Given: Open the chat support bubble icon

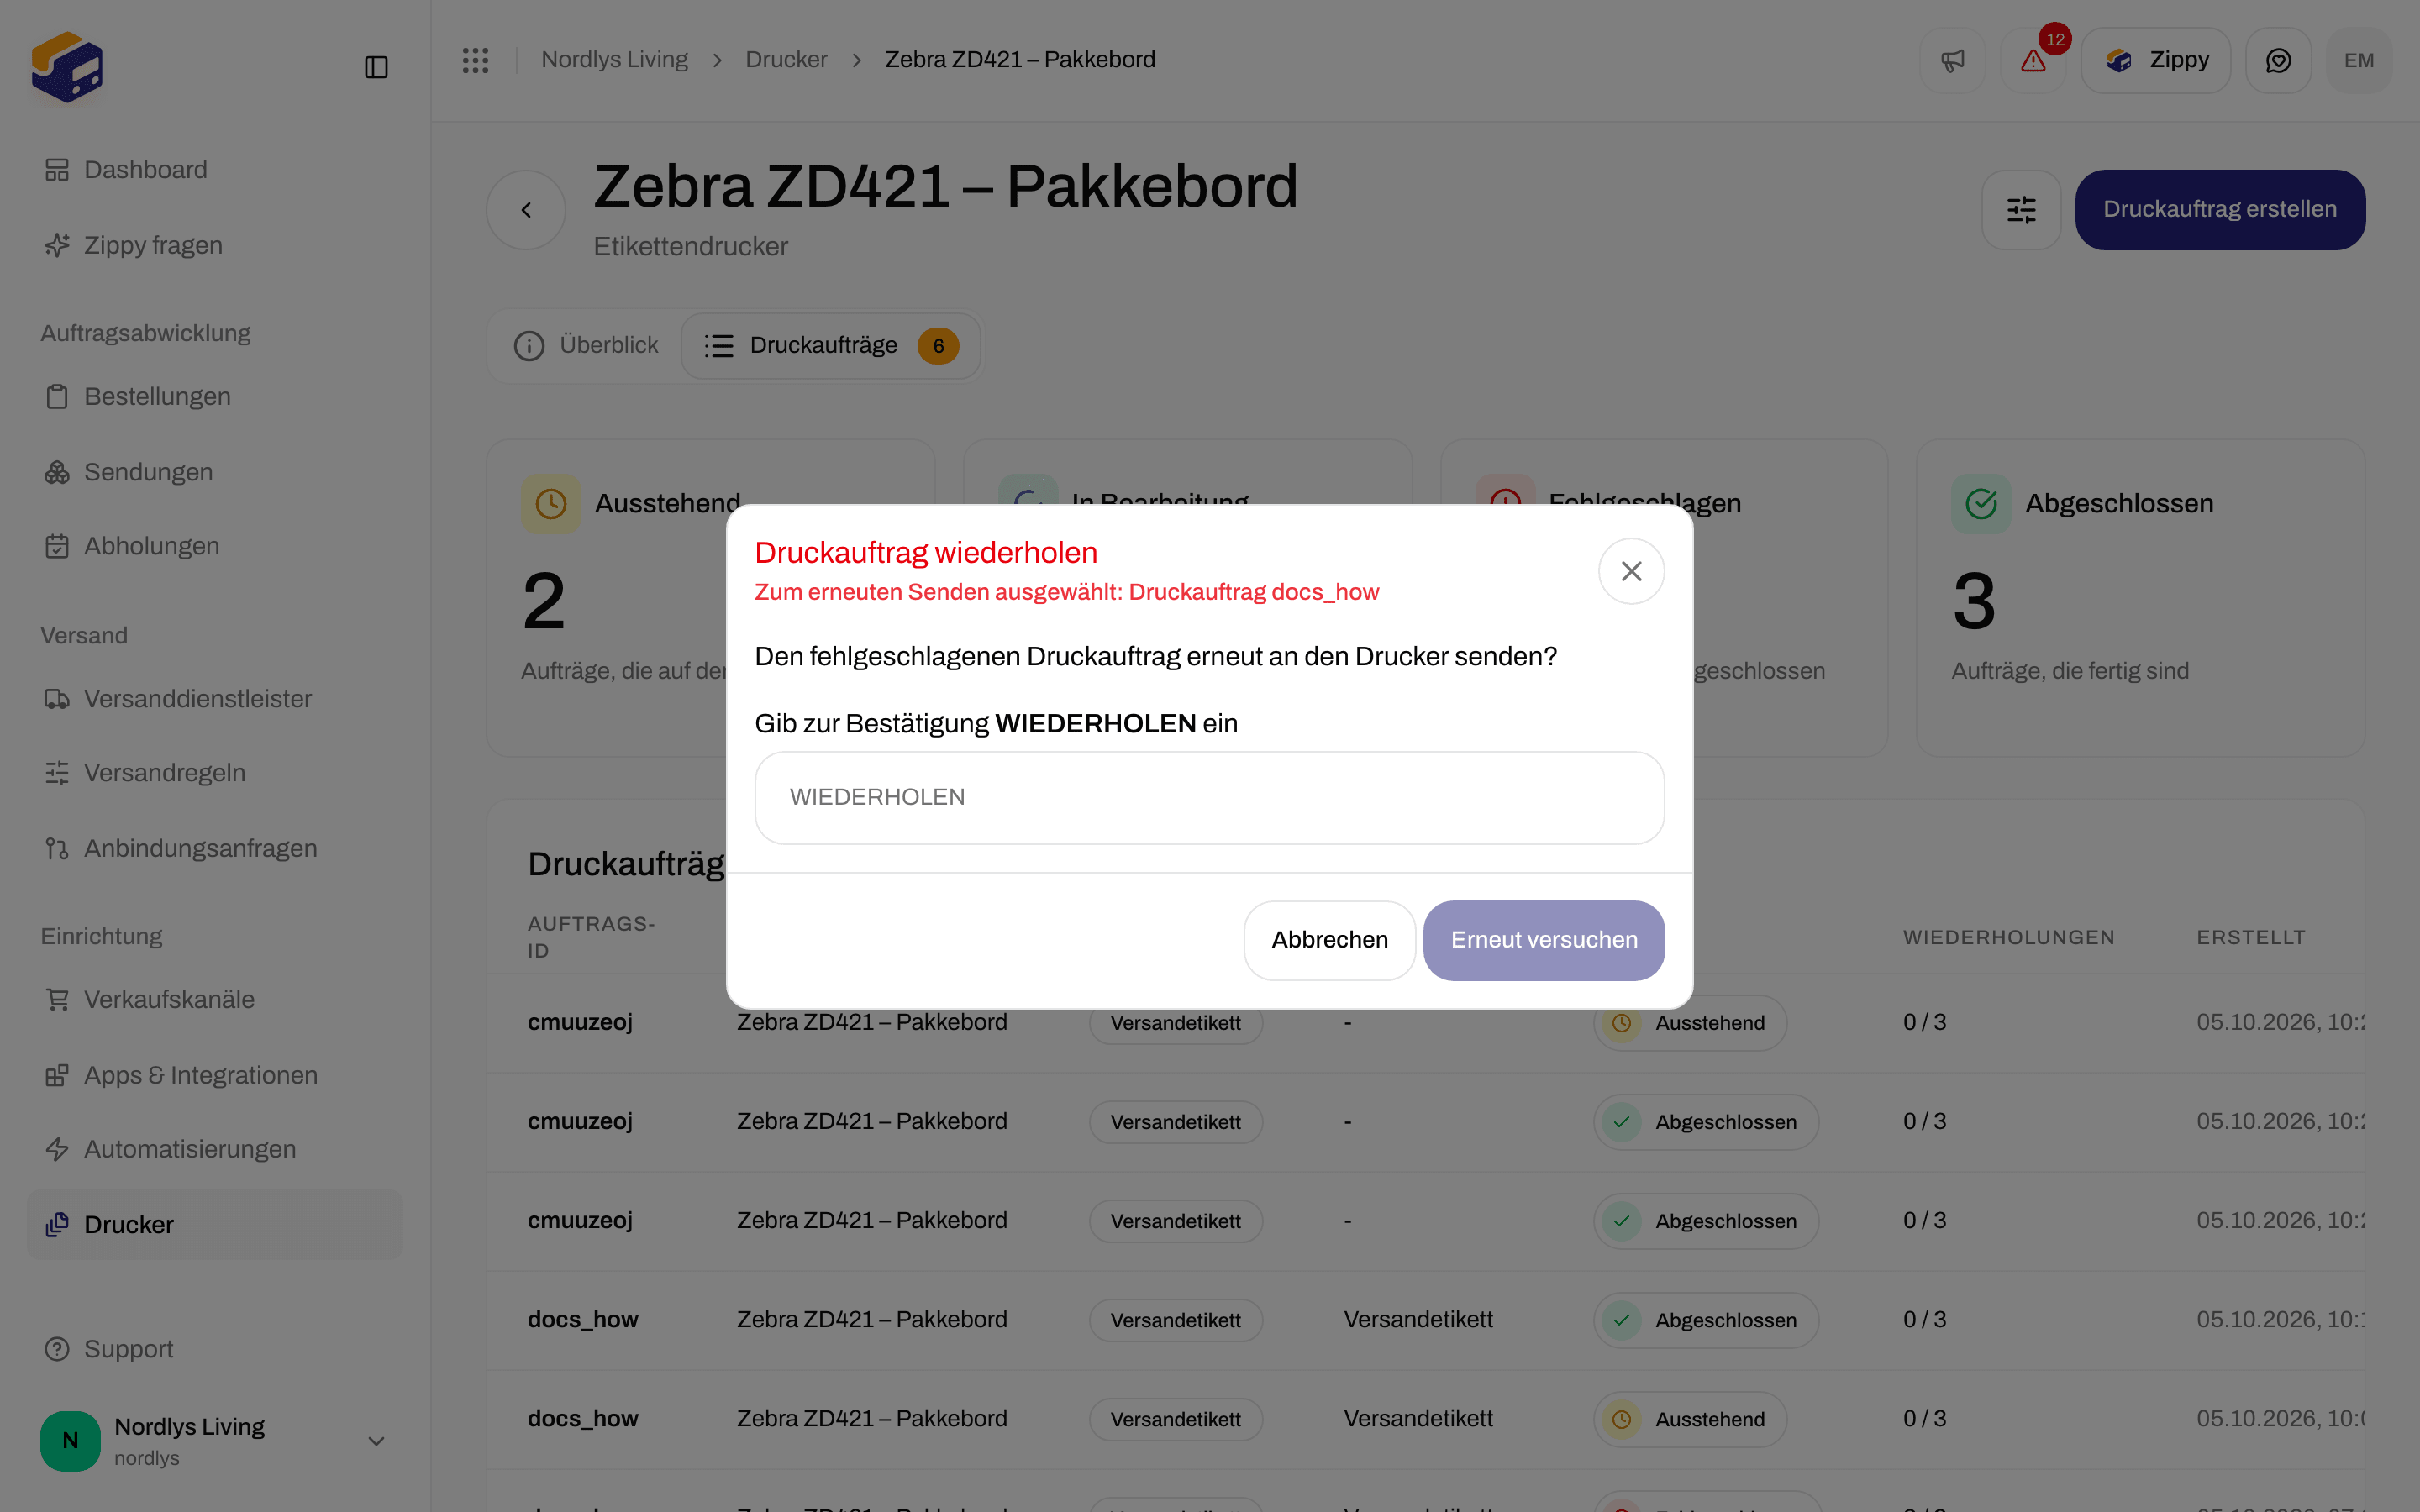Looking at the screenshot, I should pos(2278,60).
